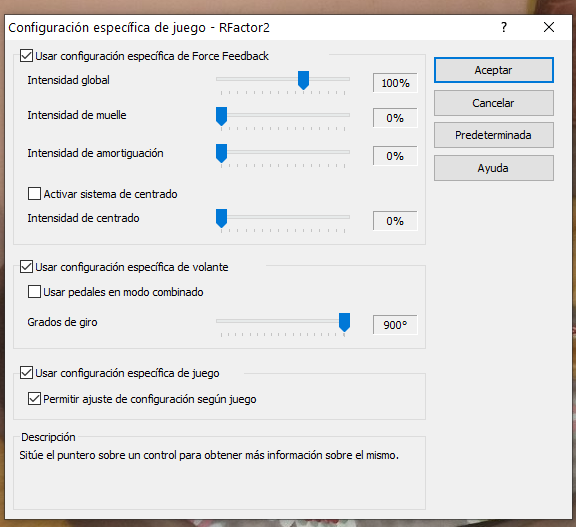Click the Aceptar button
576x527 pixels.
pos(493,70)
